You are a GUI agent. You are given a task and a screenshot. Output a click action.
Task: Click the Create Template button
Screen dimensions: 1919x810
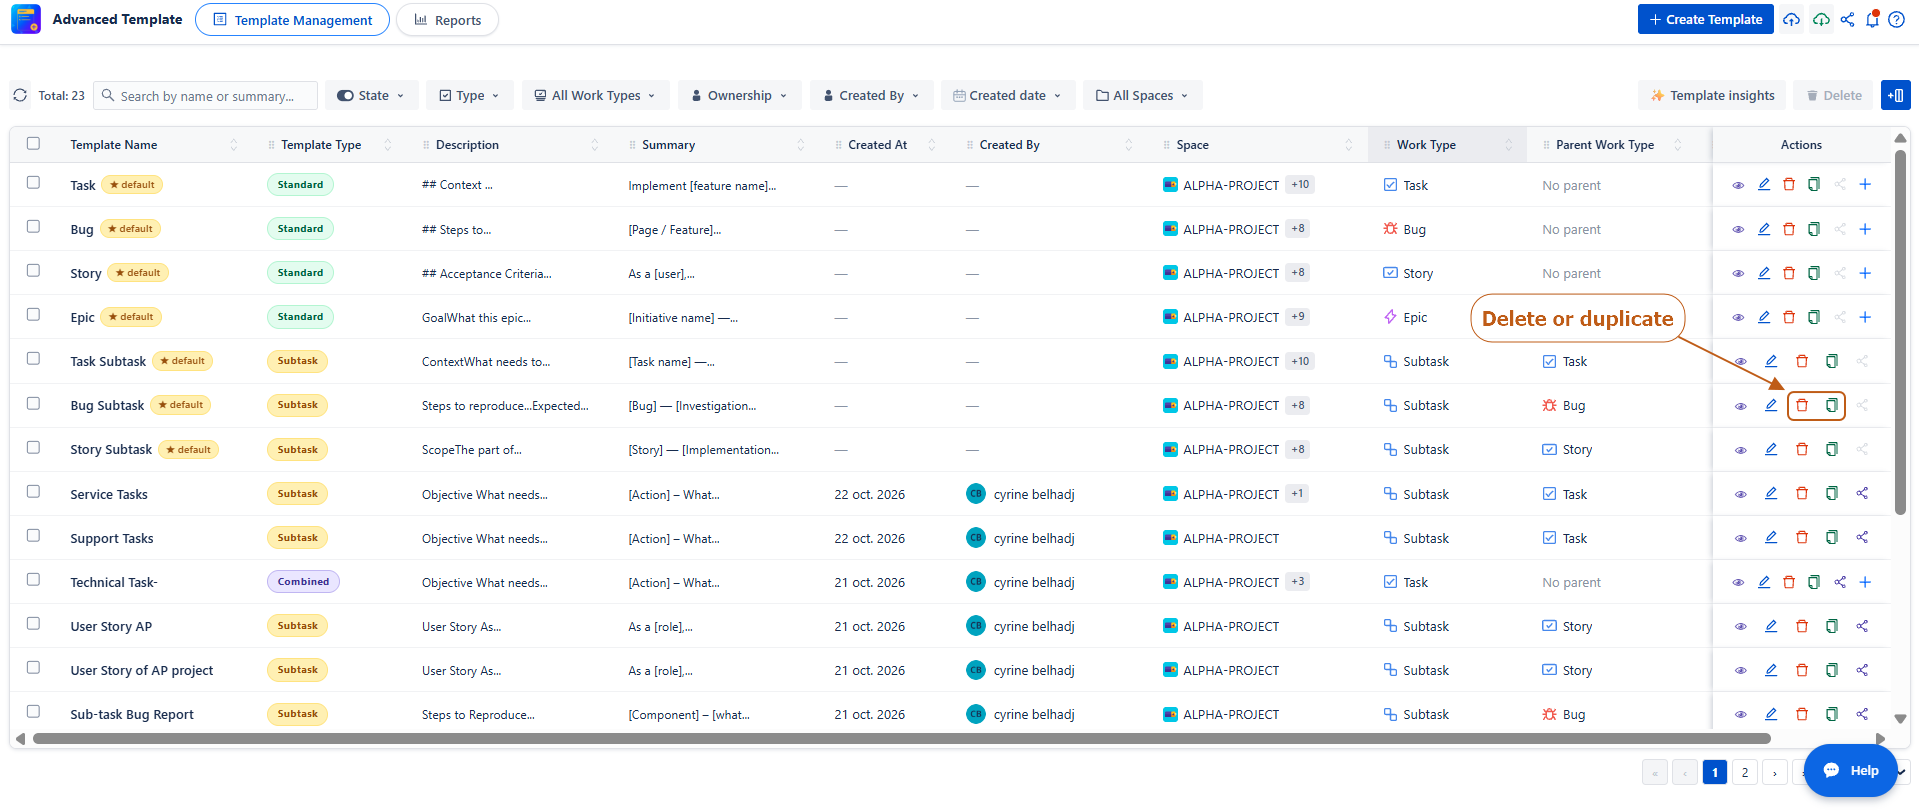coord(1705,19)
